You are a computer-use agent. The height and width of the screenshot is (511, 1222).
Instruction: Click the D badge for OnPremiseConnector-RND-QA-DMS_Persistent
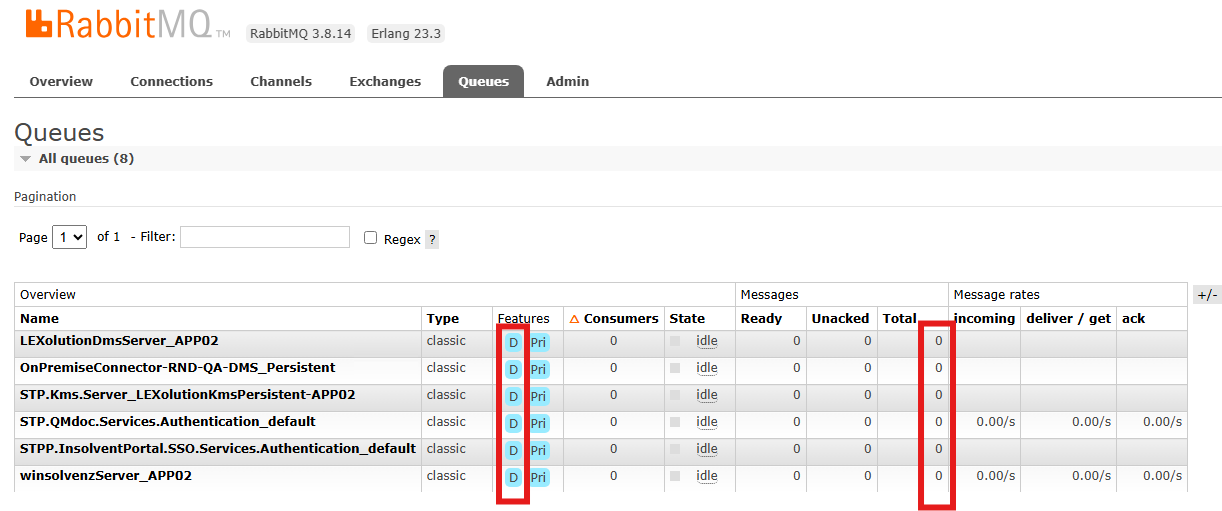click(x=513, y=369)
